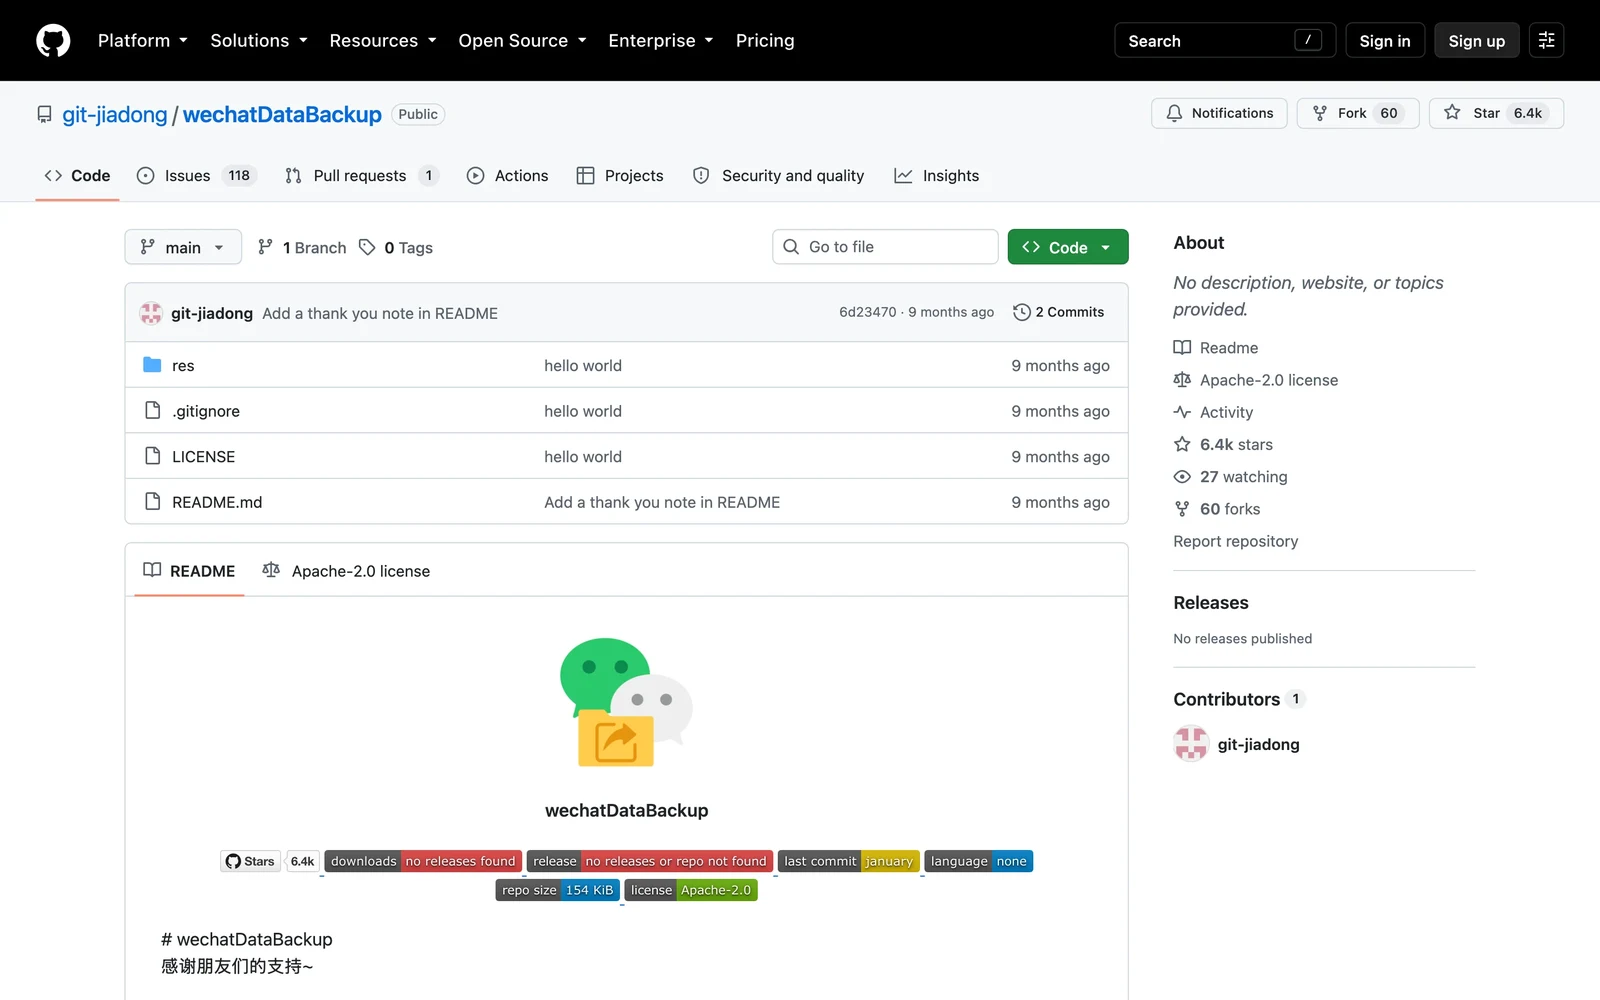Open the GitHub homepage logo
The width and height of the screenshot is (1600, 1000).
[53, 41]
